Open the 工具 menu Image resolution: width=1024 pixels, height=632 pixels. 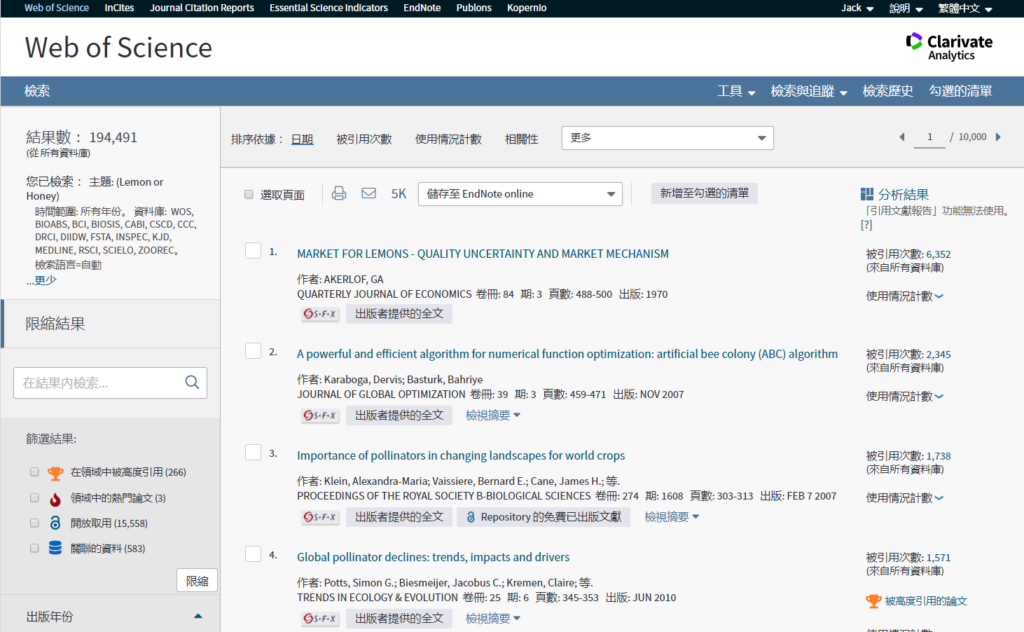click(x=736, y=91)
